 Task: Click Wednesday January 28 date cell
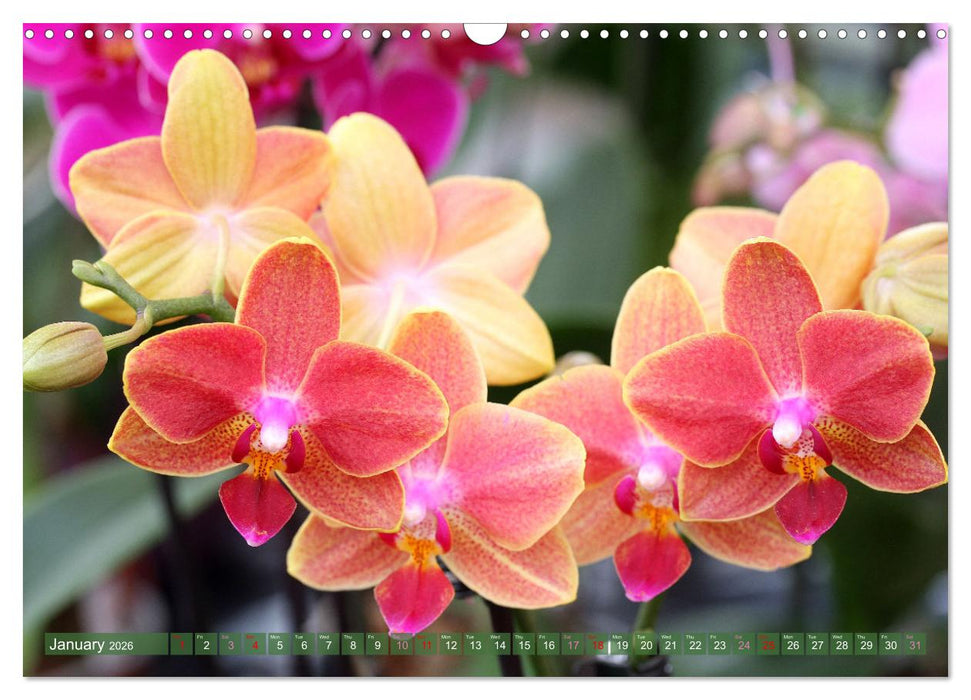tap(841, 645)
